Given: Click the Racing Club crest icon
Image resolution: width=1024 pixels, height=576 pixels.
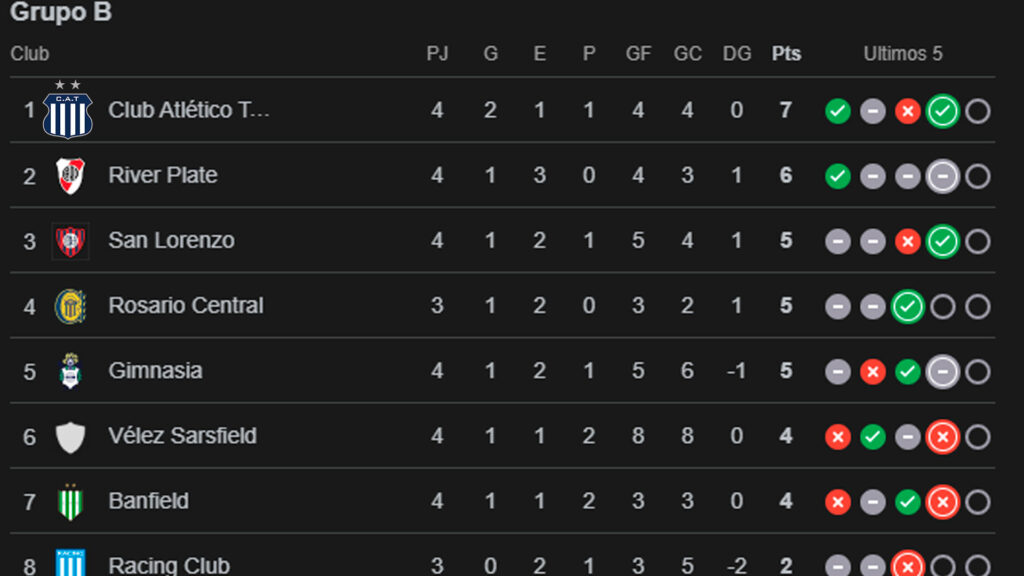Looking at the screenshot, I should click(x=70, y=564).
